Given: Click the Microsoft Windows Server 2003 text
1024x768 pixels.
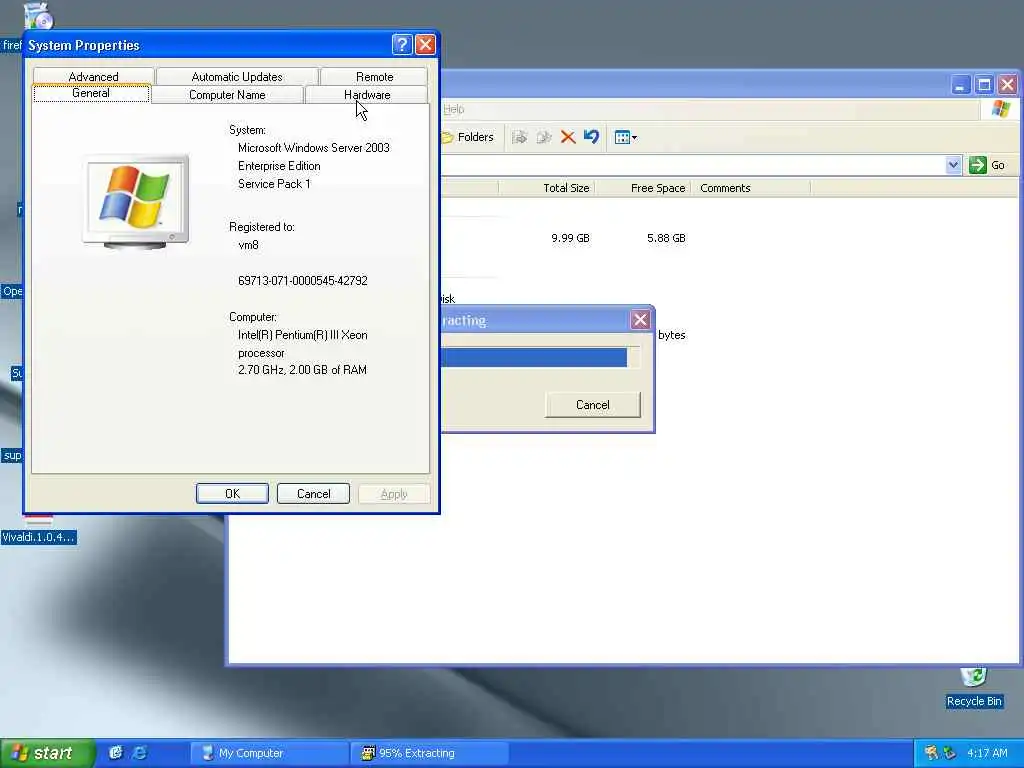Looking at the screenshot, I should pos(313,148).
